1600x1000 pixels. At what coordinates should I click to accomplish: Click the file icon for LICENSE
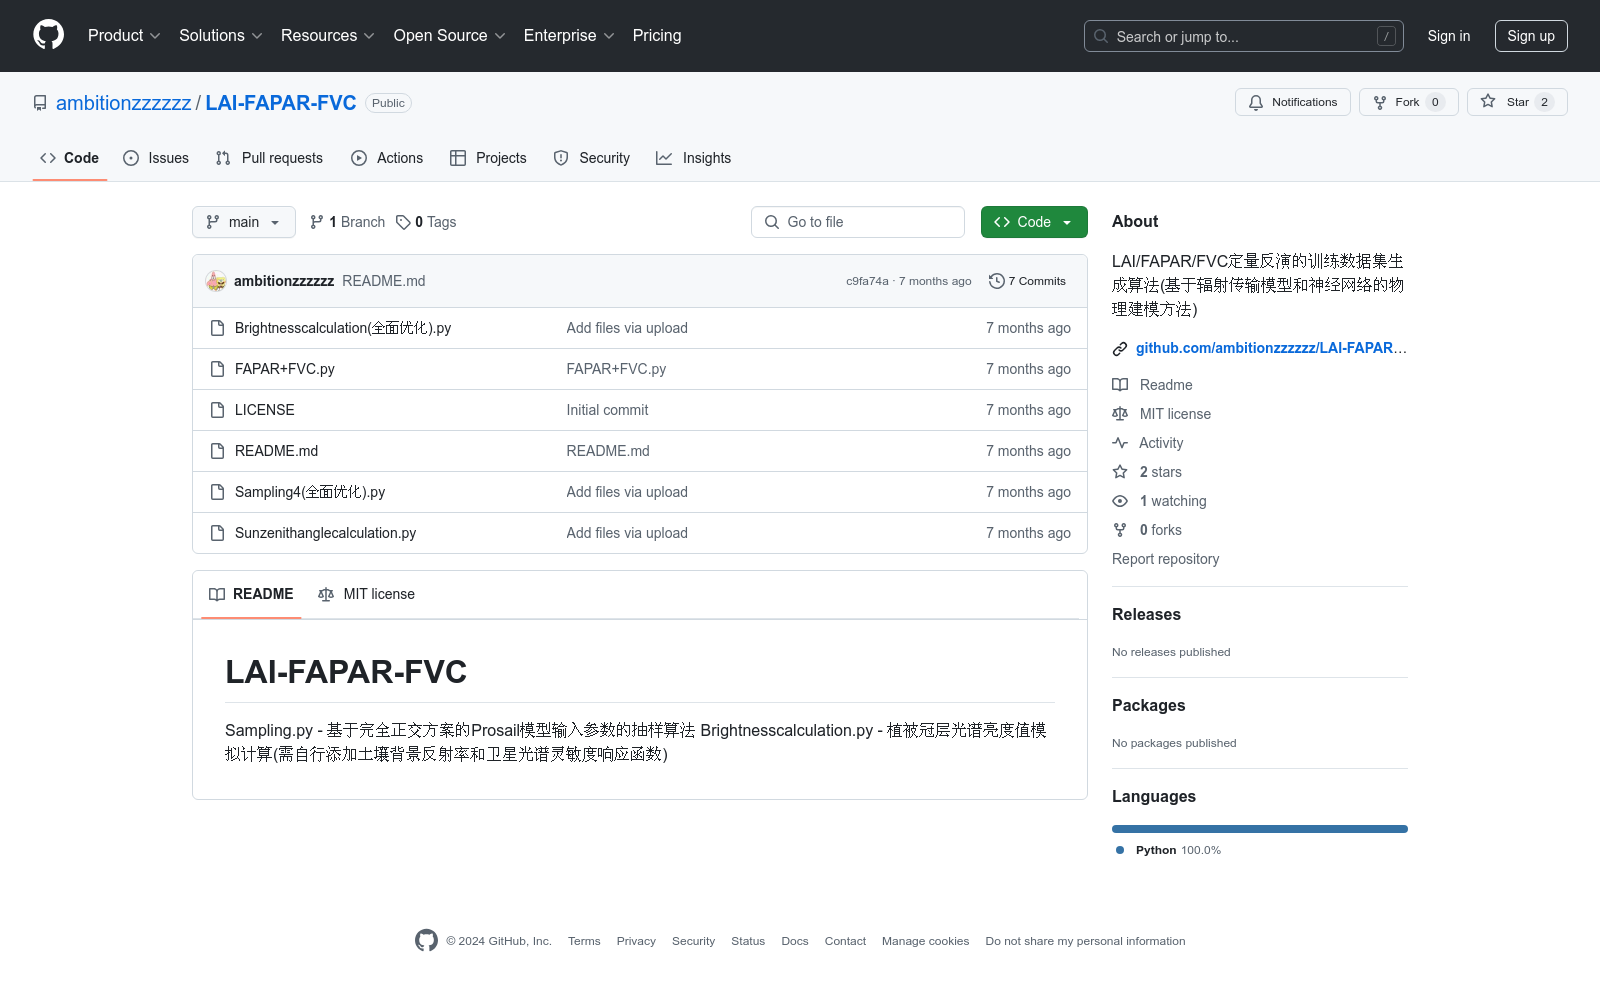point(217,410)
